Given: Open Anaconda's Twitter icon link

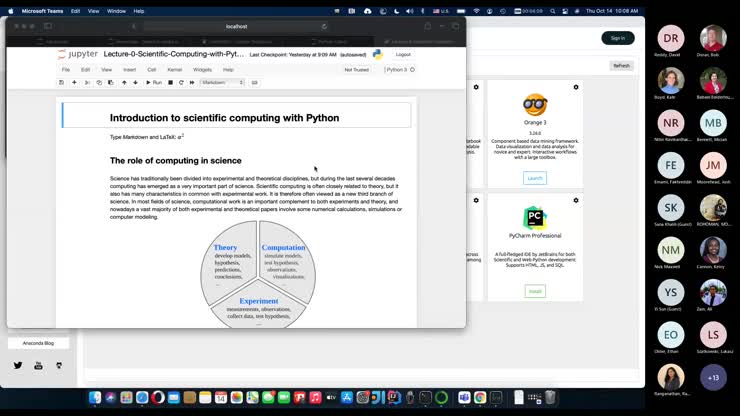Looking at the screenshot, I should [x=18, y=365].
